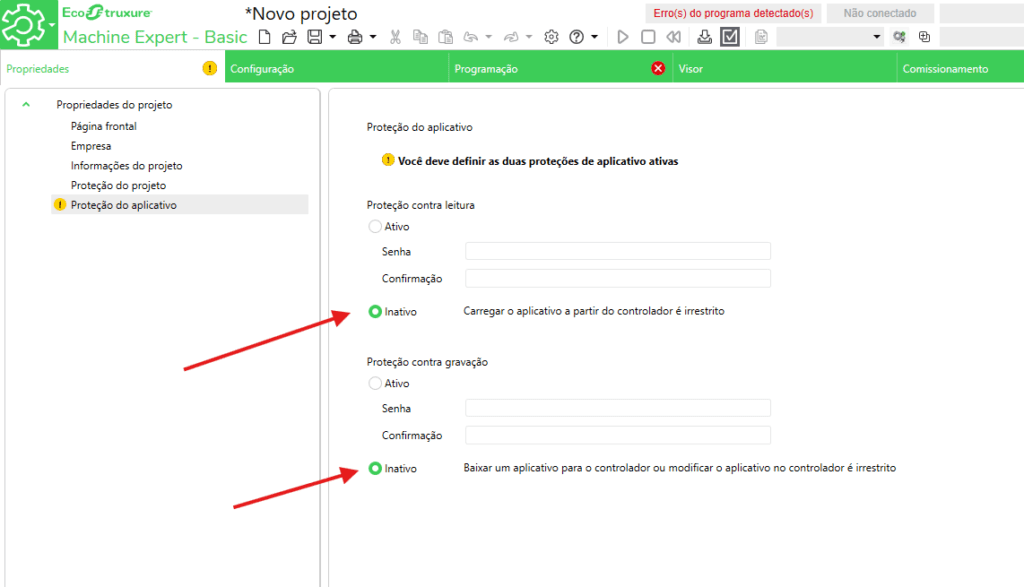Select Inativo under Proteção contra gravação
The width and height of the screenshot is (1024, 587).
[x=375, y=468]
